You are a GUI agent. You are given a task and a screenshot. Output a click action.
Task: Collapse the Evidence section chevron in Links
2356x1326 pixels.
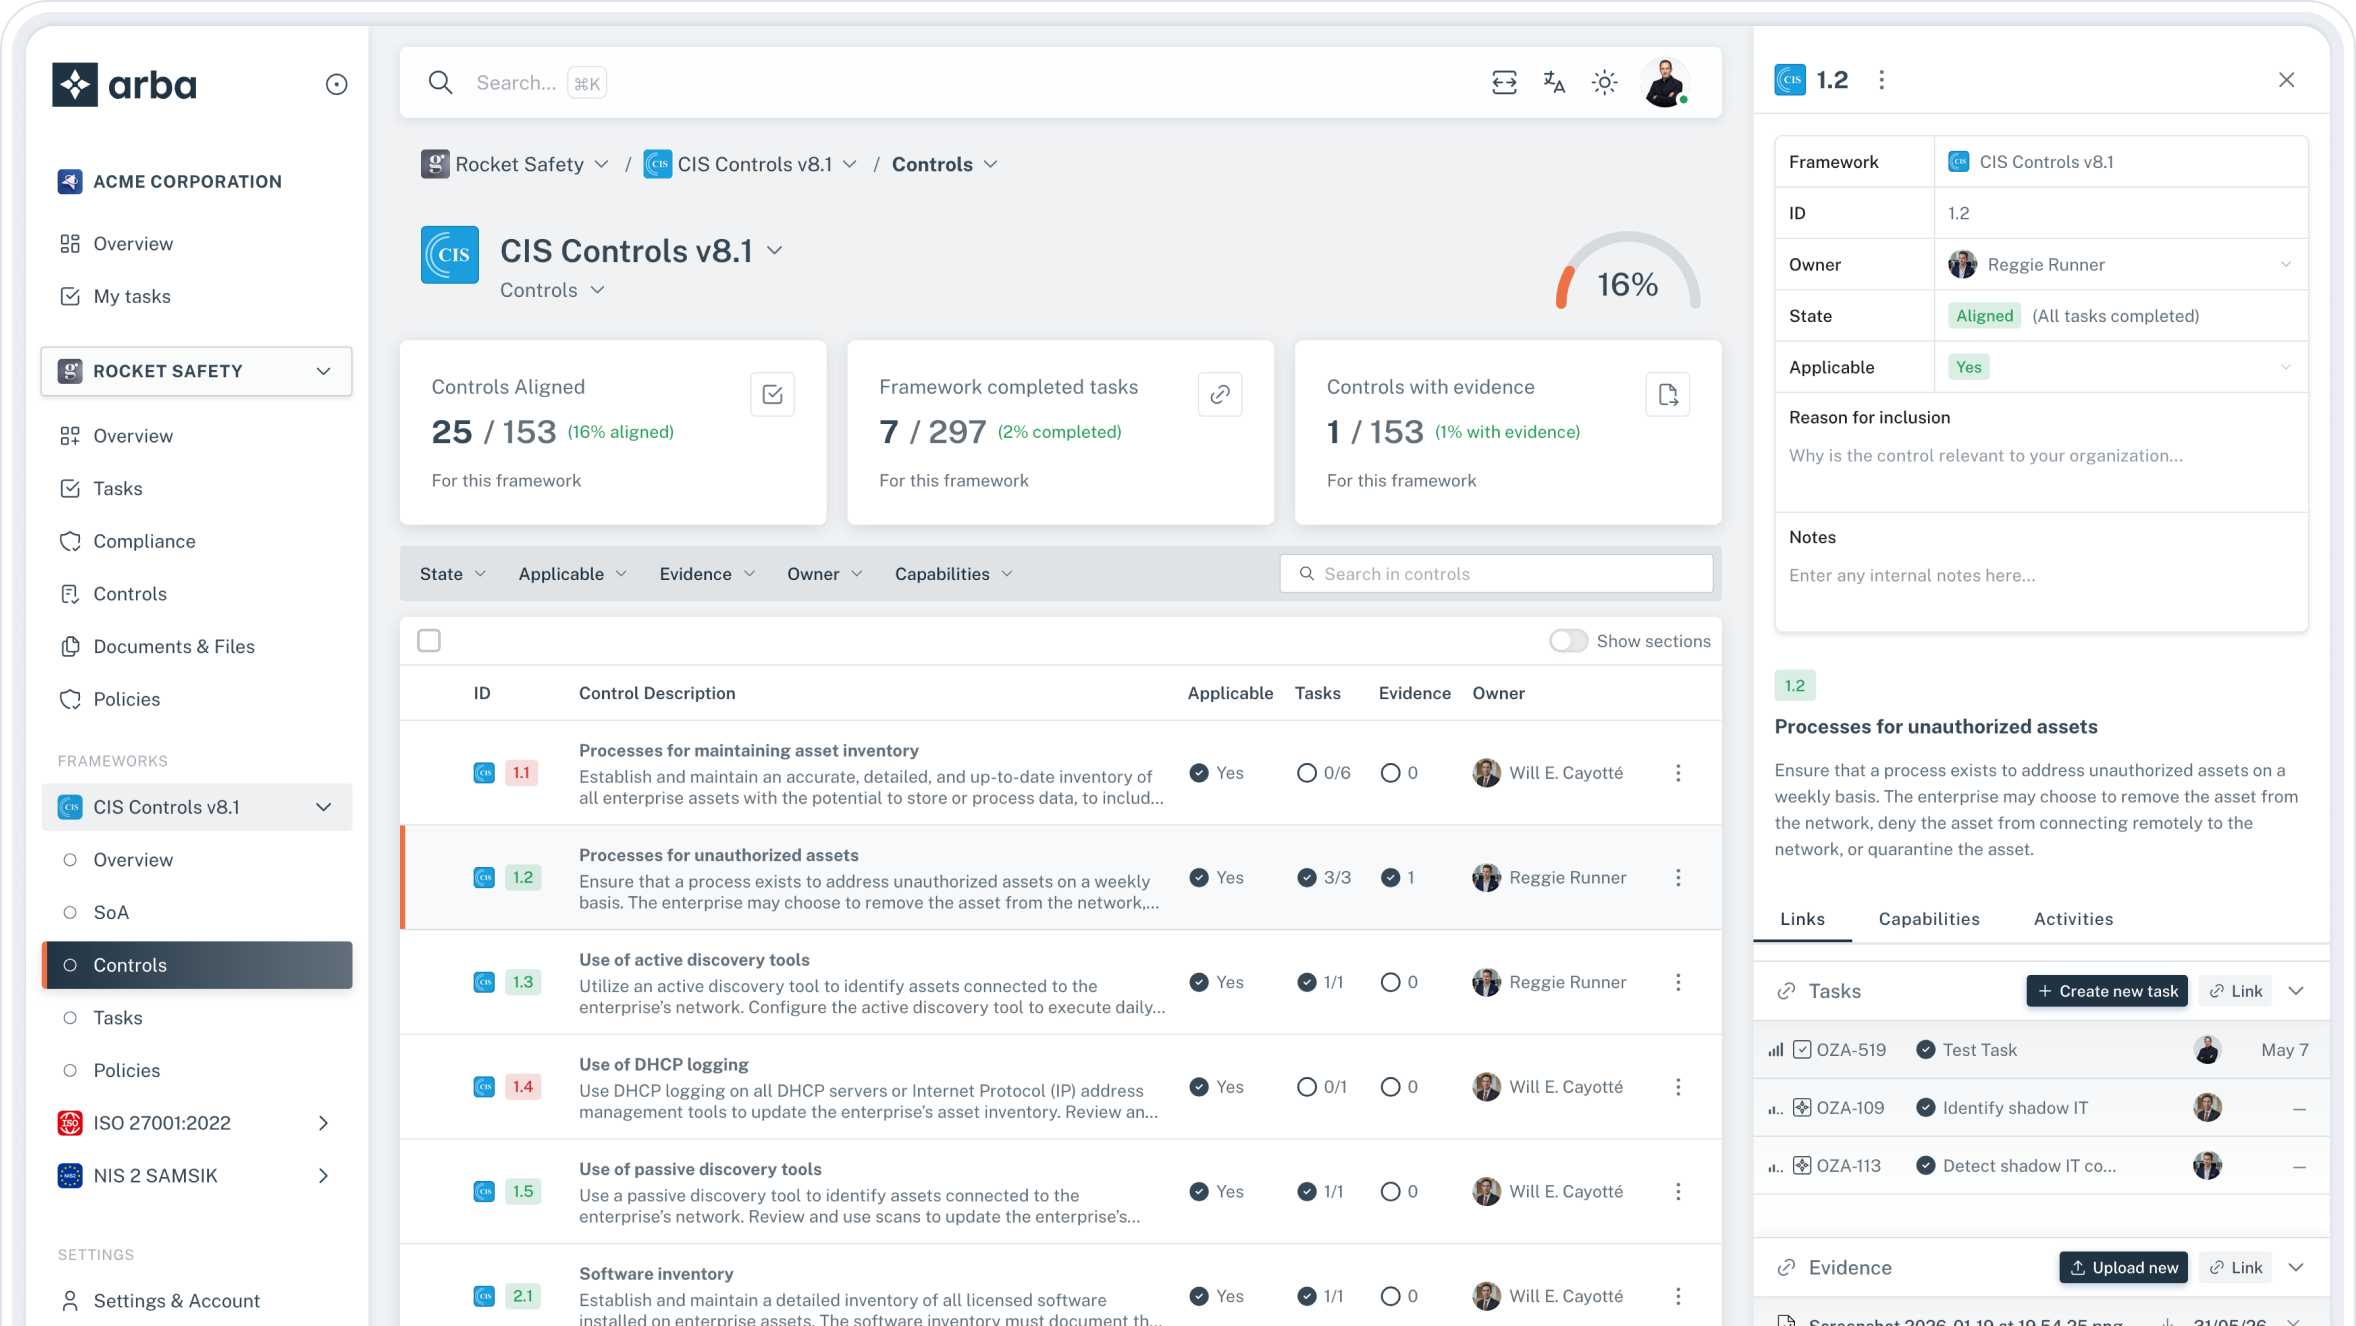(x=2296, y=1268)
